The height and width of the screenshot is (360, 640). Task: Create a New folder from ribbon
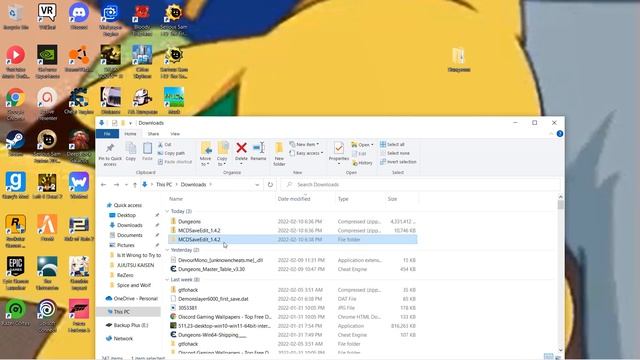coord(279,154)
